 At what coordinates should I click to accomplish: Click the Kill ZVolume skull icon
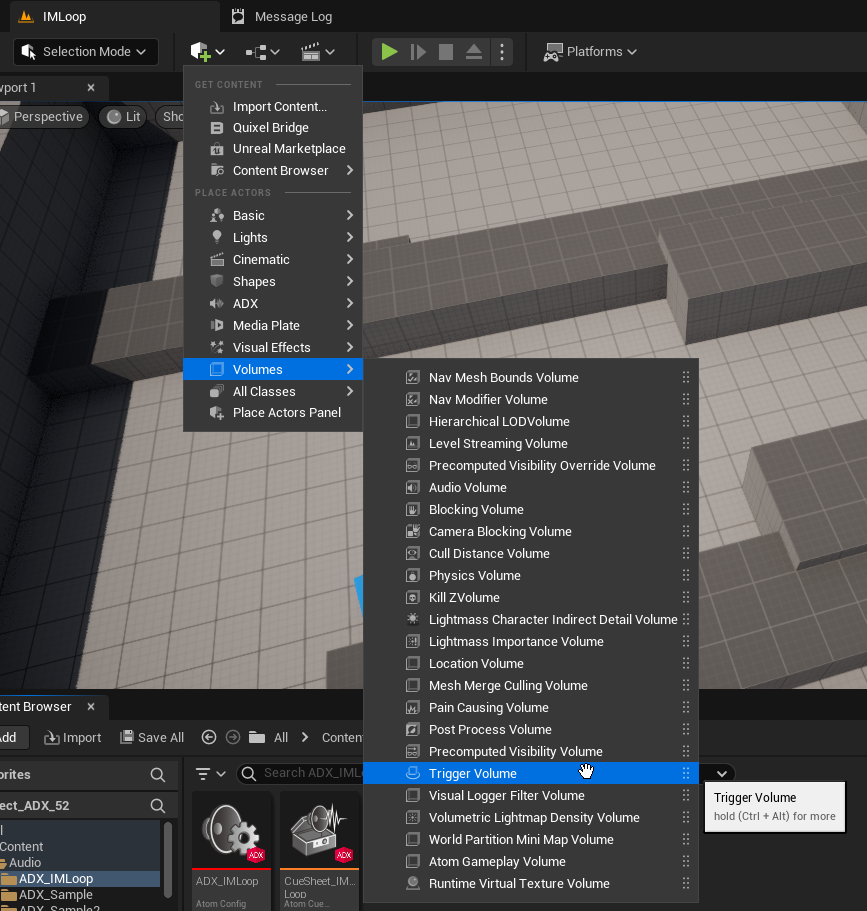(413, 598)
